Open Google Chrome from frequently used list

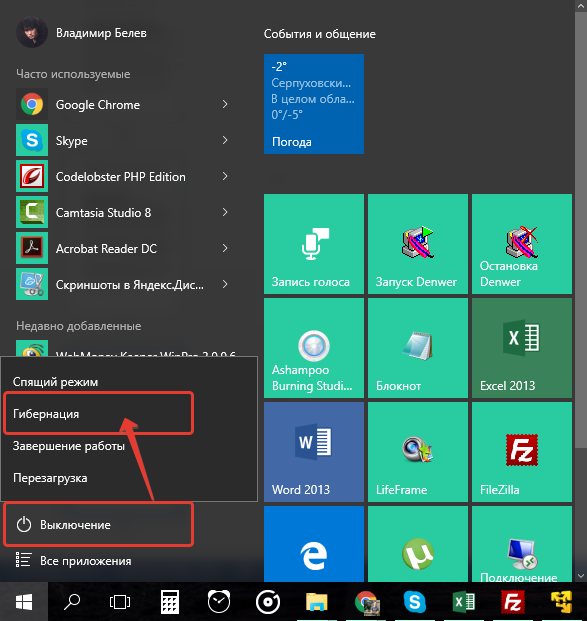pyautogui.click(x=123, y=105)
